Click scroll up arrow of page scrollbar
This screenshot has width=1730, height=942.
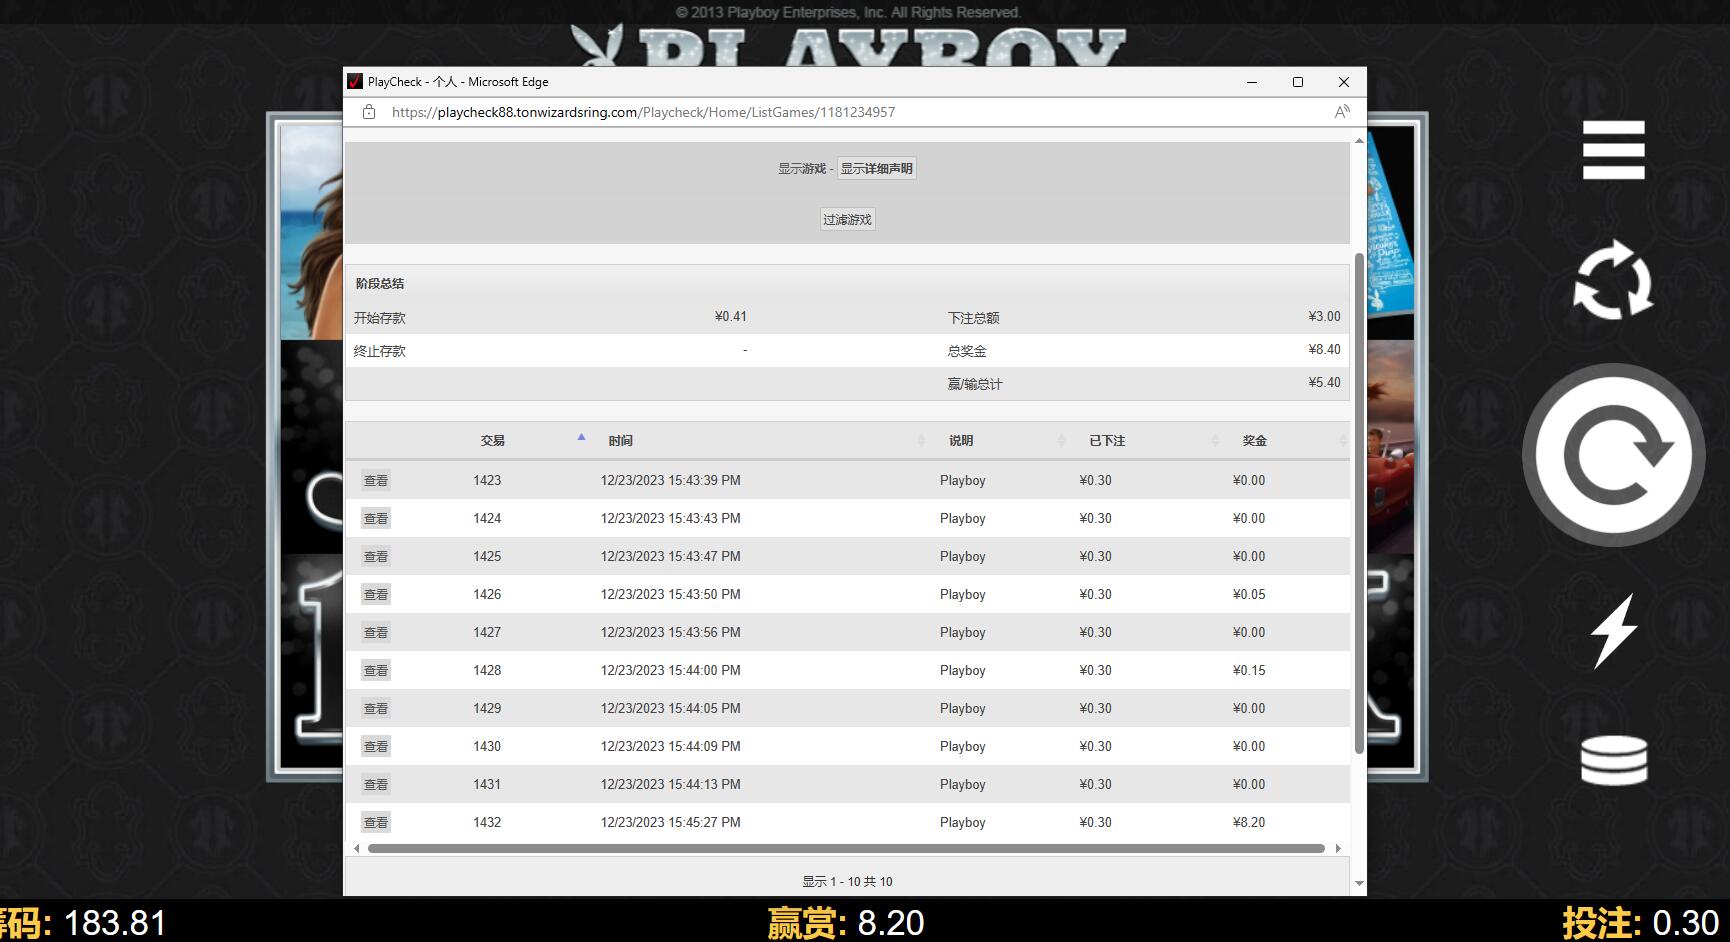point(1359,140)
